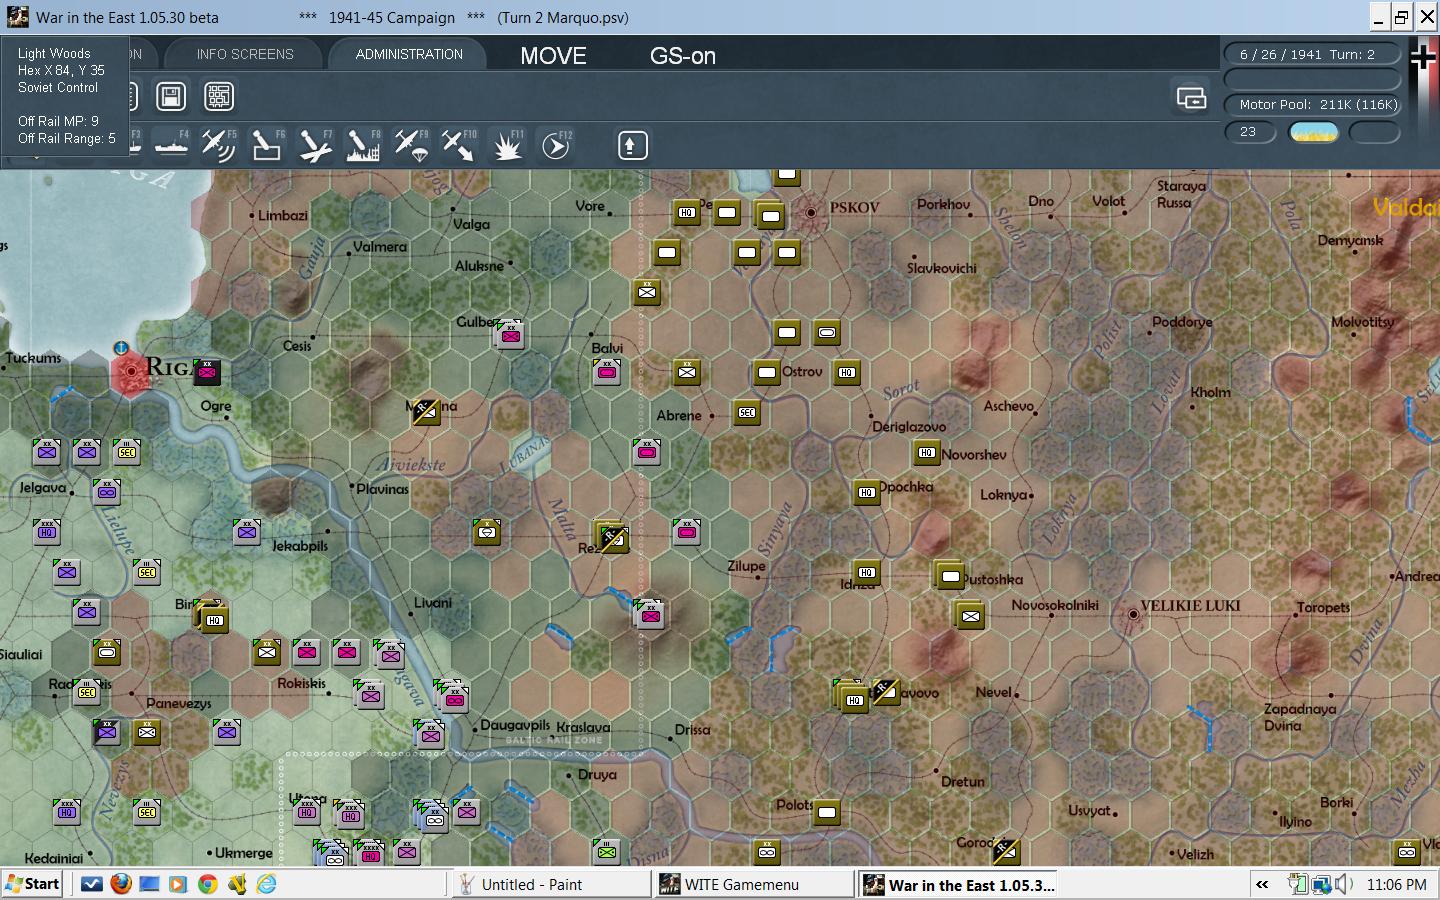The height and width of the screenshot is (900, 1440).
Task: Click the up-arrow toolbar button
Action: point(631,146)
